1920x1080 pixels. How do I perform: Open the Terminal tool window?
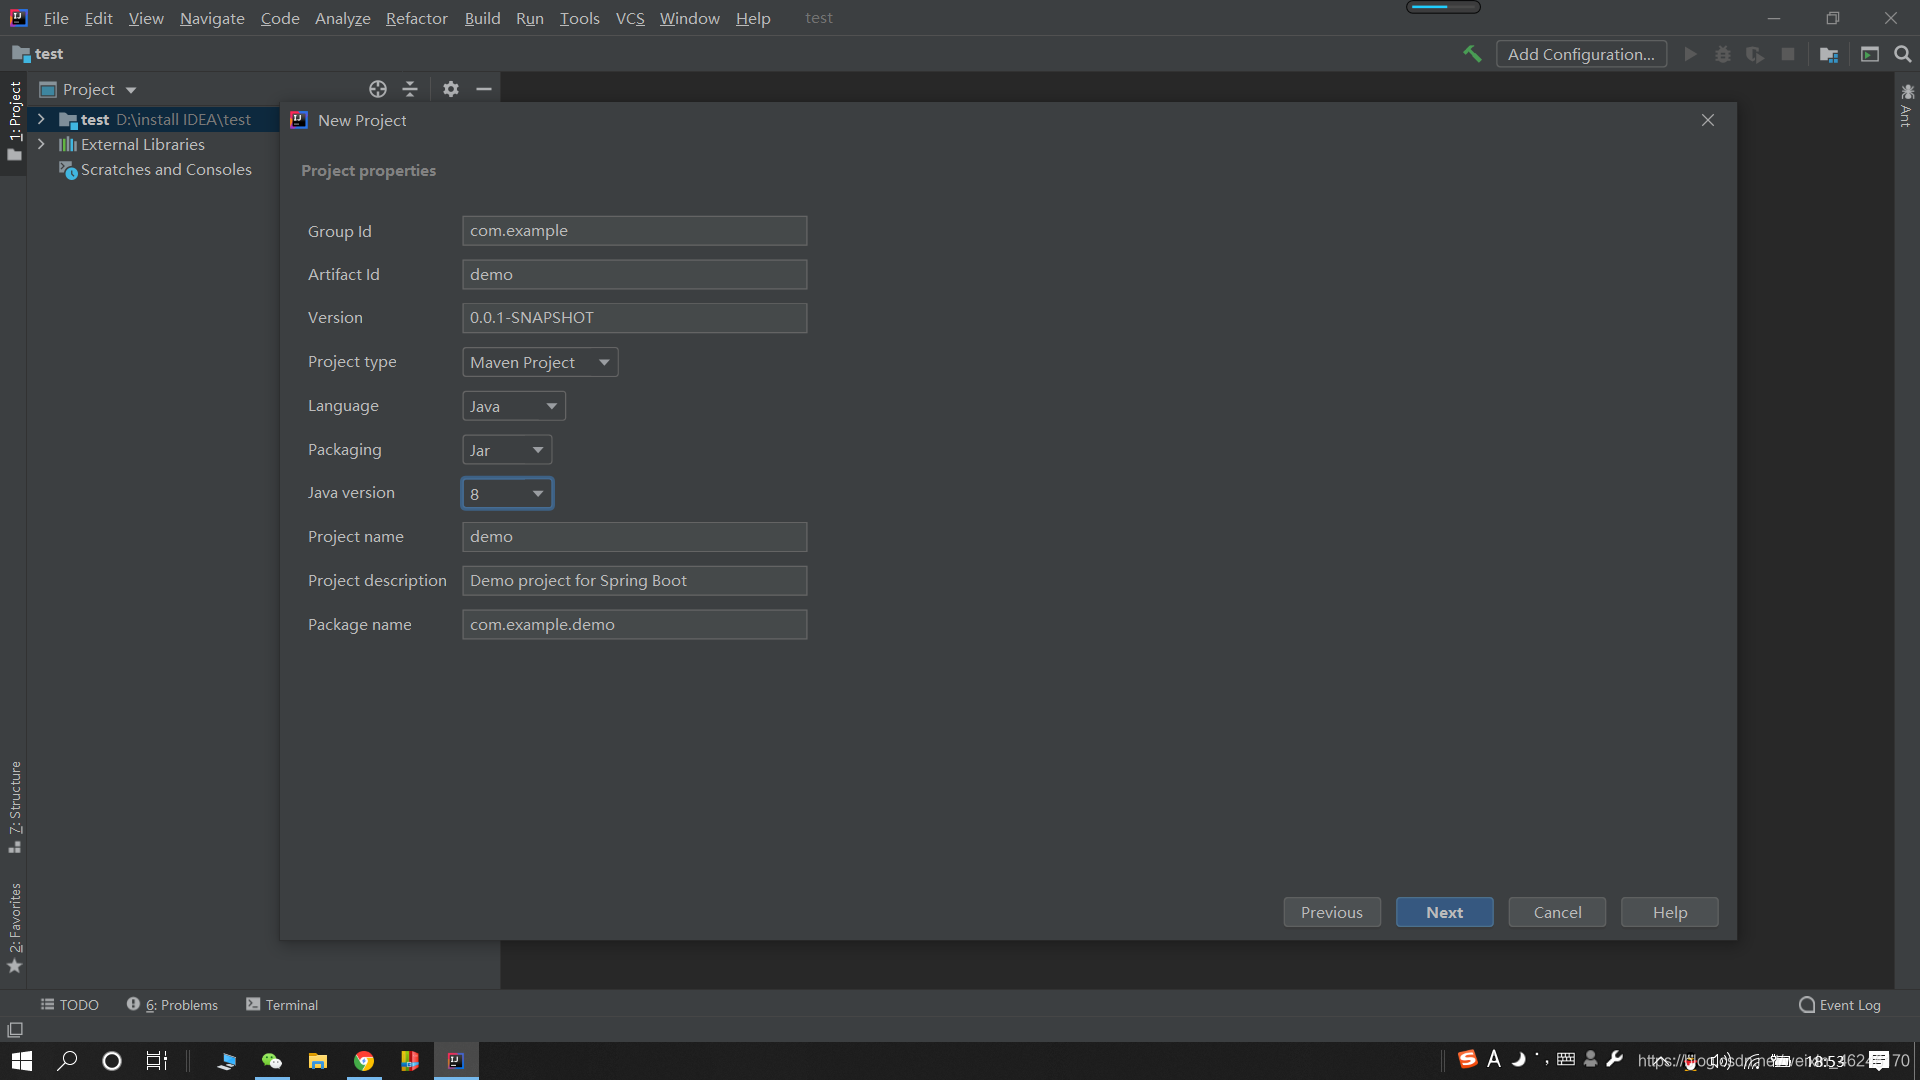pos(282,1004)
